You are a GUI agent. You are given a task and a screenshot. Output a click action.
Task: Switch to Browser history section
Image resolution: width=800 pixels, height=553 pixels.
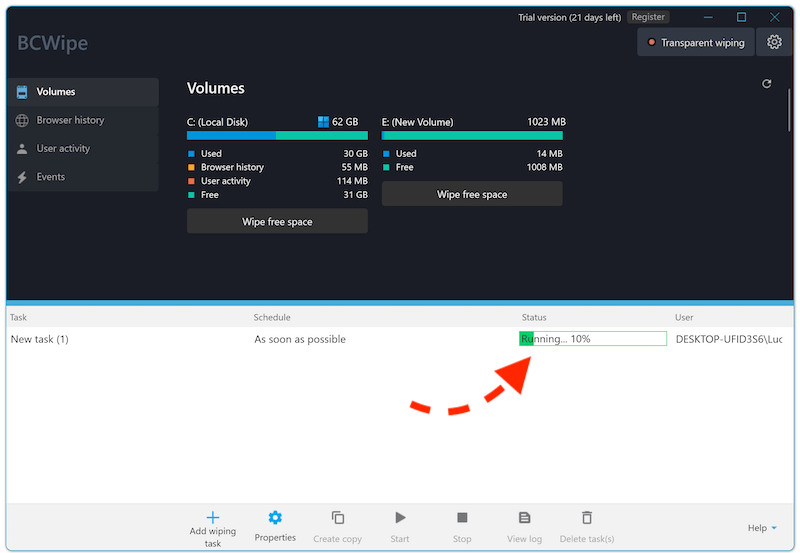point(70,120)
